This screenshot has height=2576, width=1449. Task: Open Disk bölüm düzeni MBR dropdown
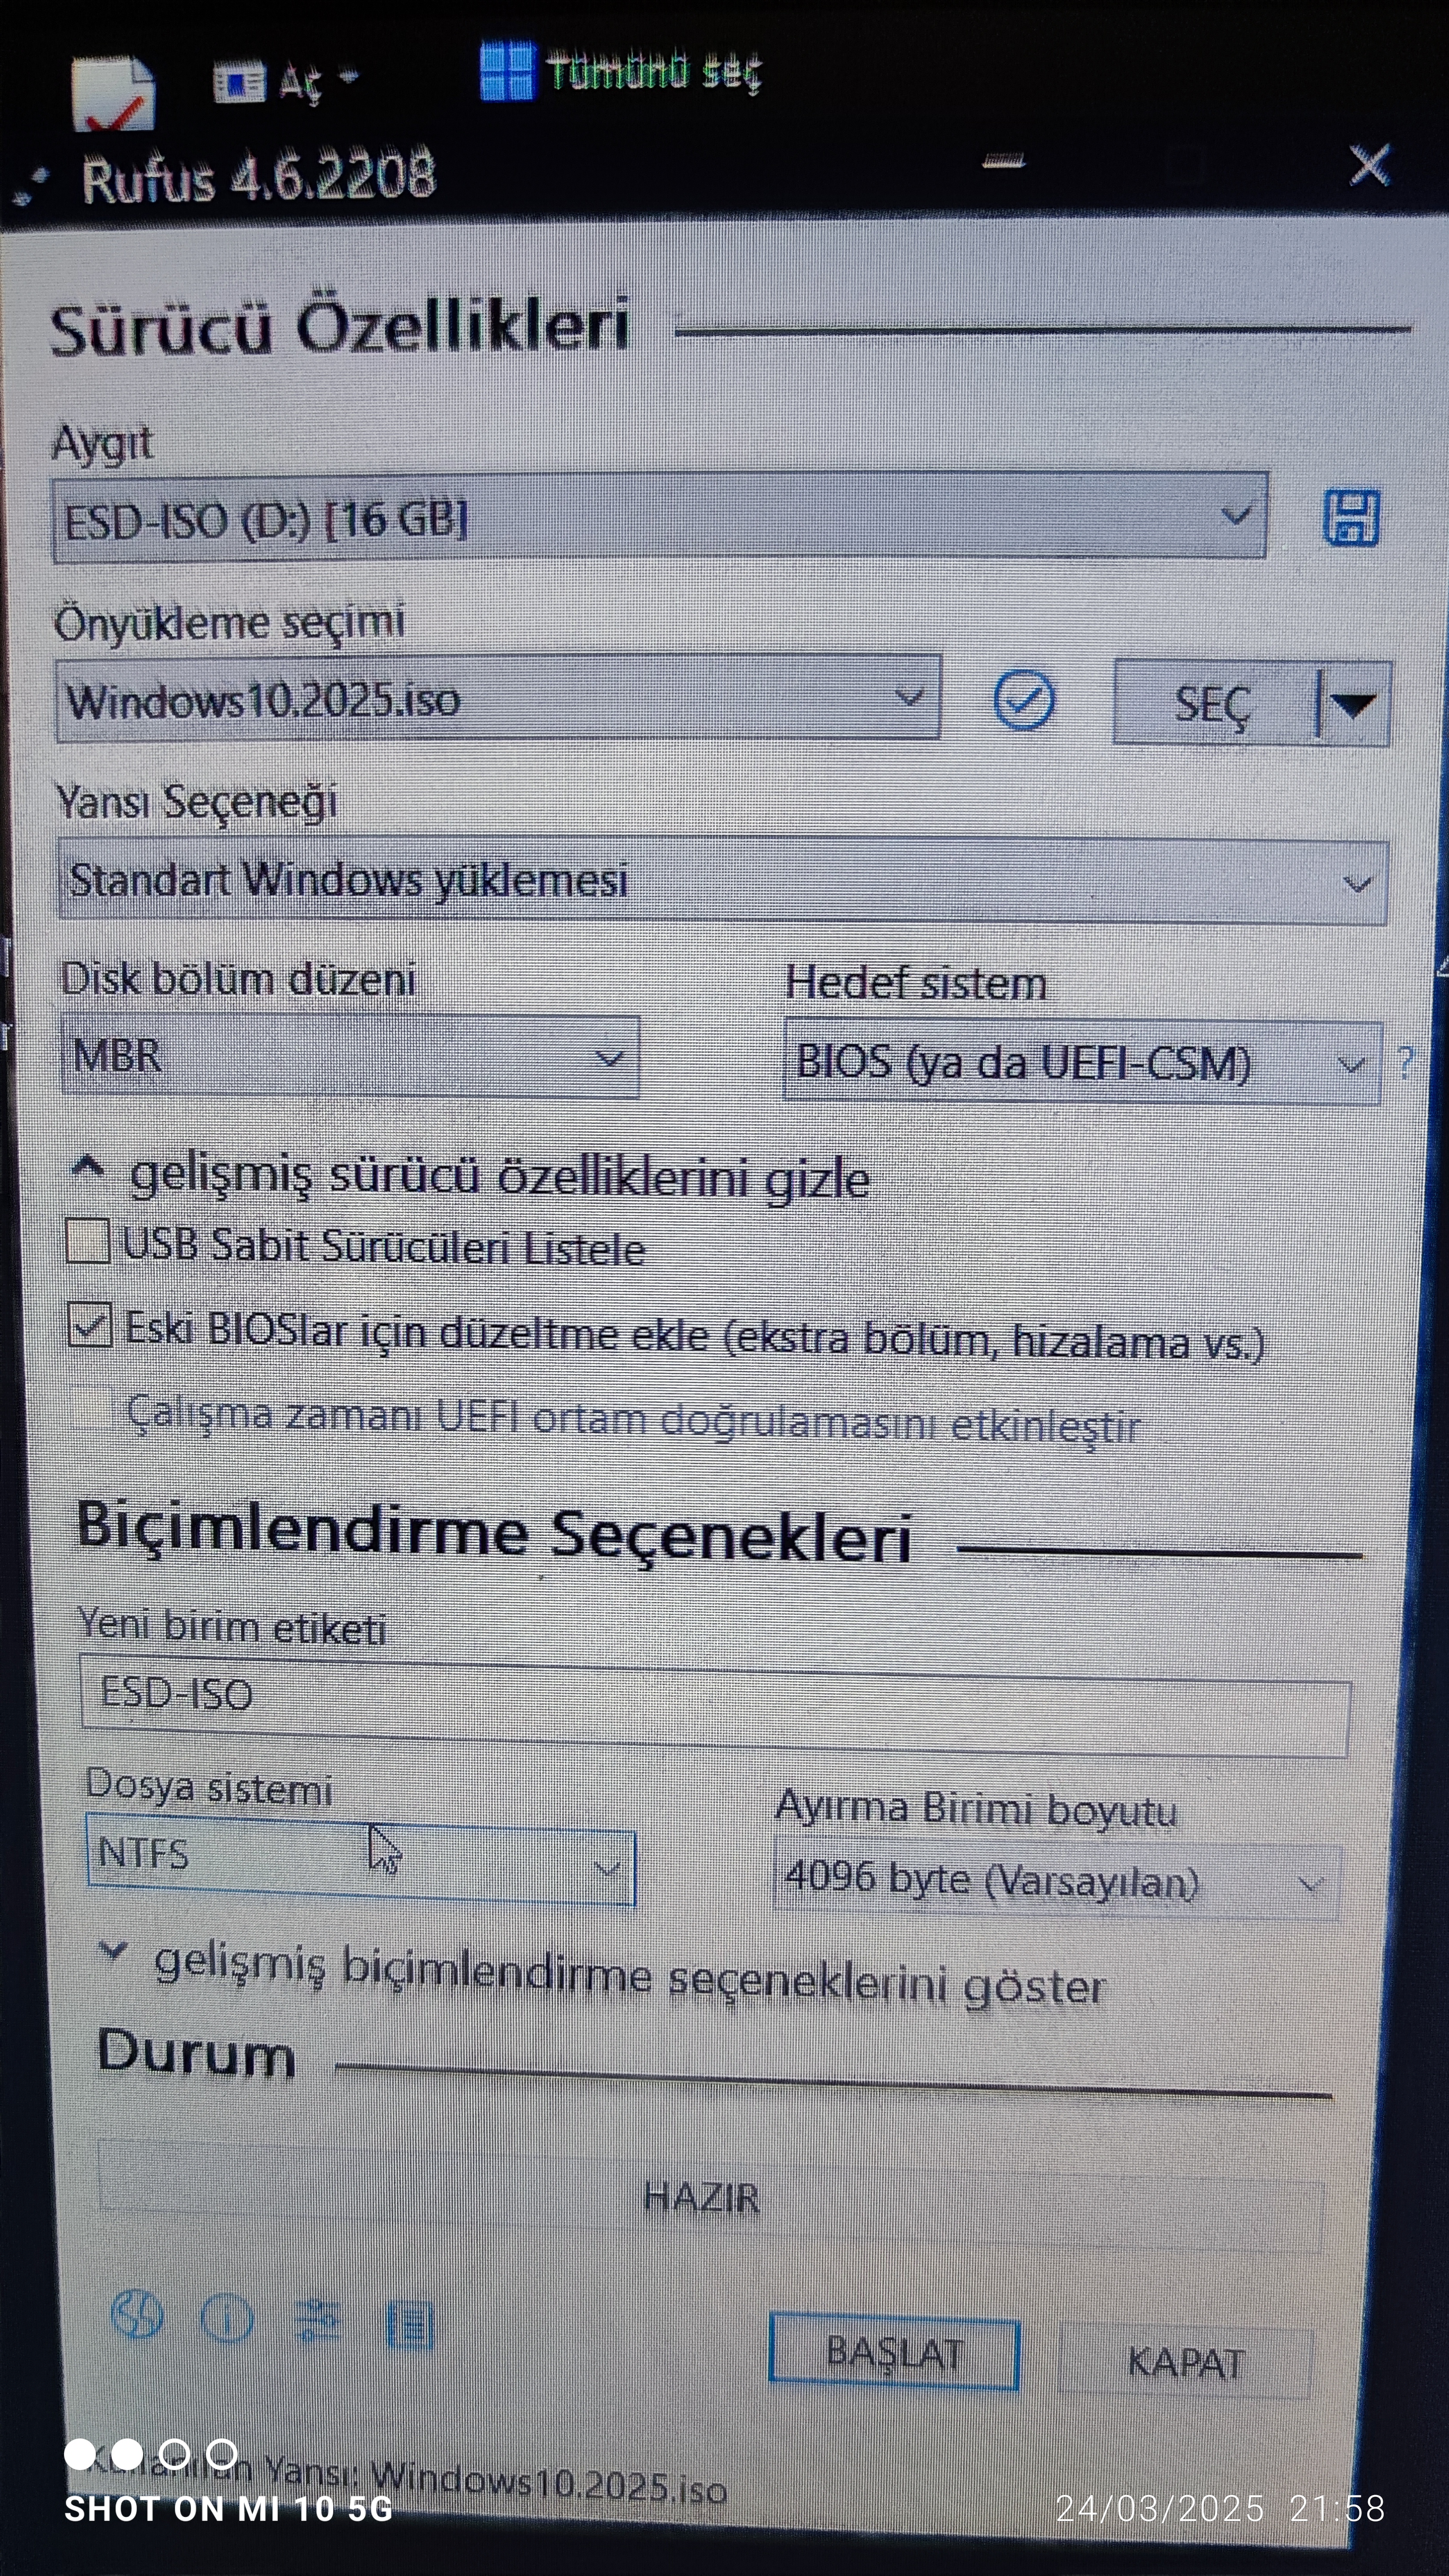pyautogui.click(x=350, y=1056)
